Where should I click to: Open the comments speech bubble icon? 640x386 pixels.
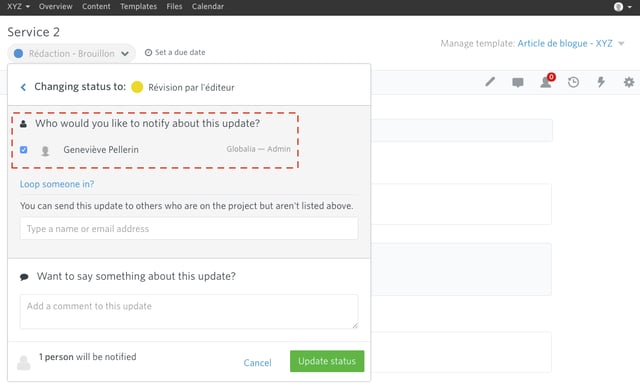click(x=518, y=82)
